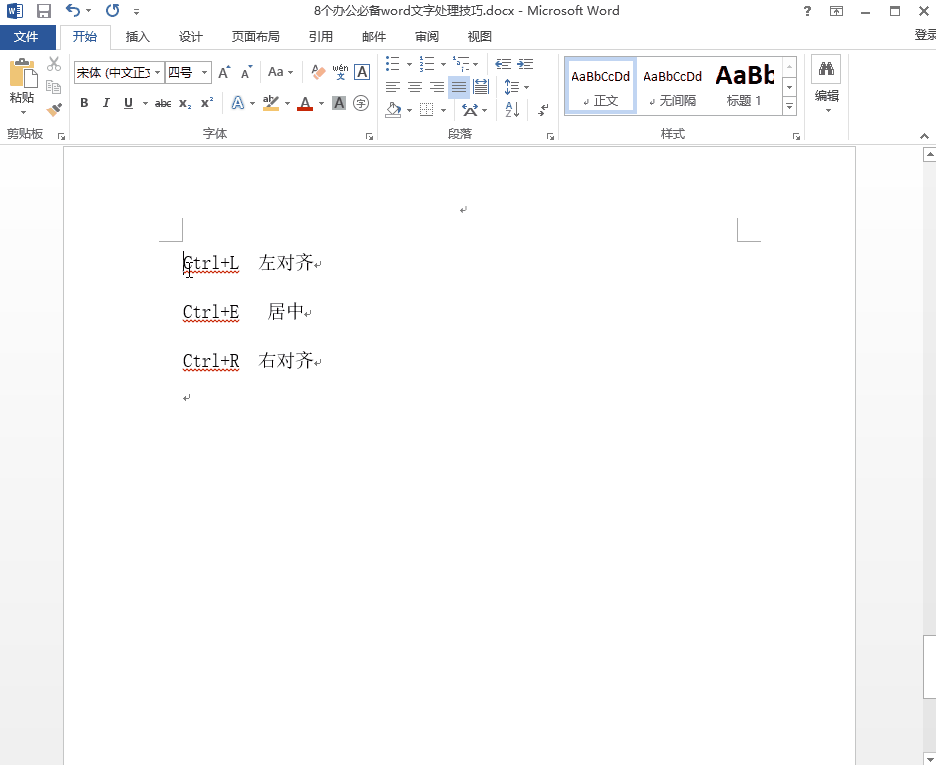Image resolution: width=936 pixels, height=765 pixels.
Task: Click the Grow Font icon
Action: click(x=224, y=72)
